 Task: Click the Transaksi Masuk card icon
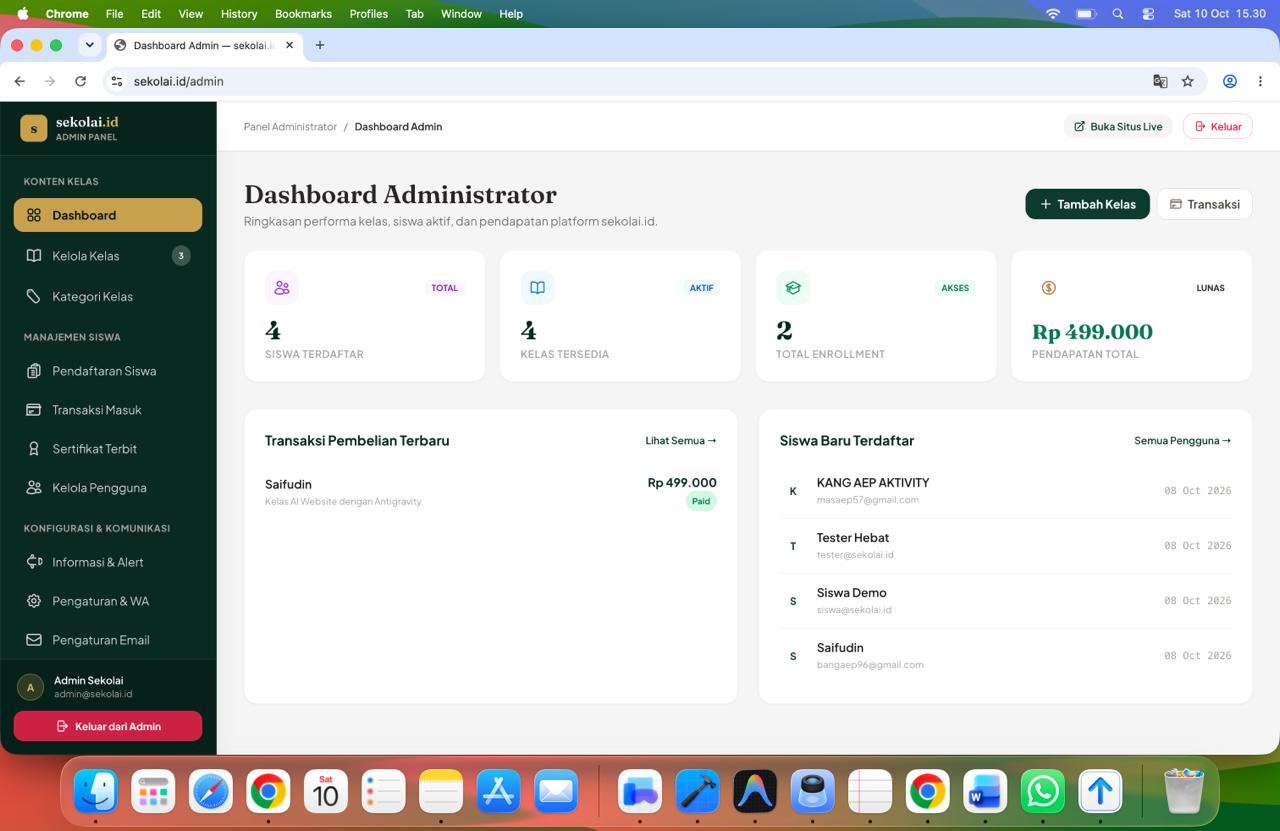[33, 410]
